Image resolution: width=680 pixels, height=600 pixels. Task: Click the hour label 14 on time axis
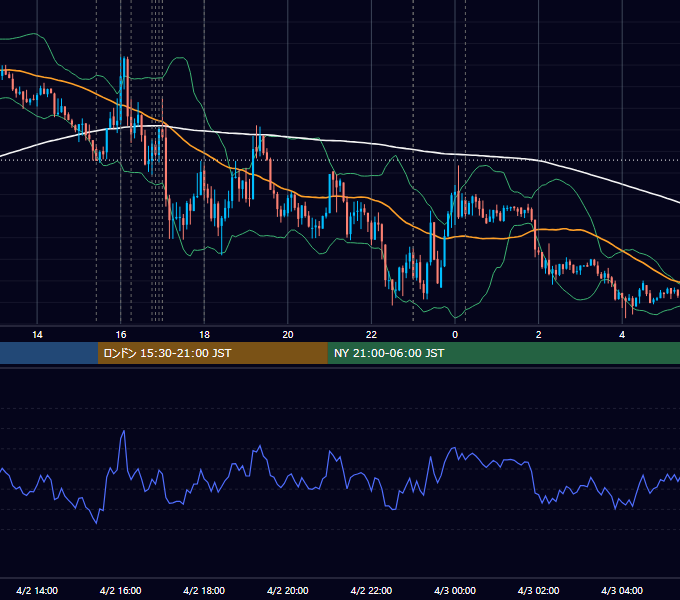click(37, 335)
